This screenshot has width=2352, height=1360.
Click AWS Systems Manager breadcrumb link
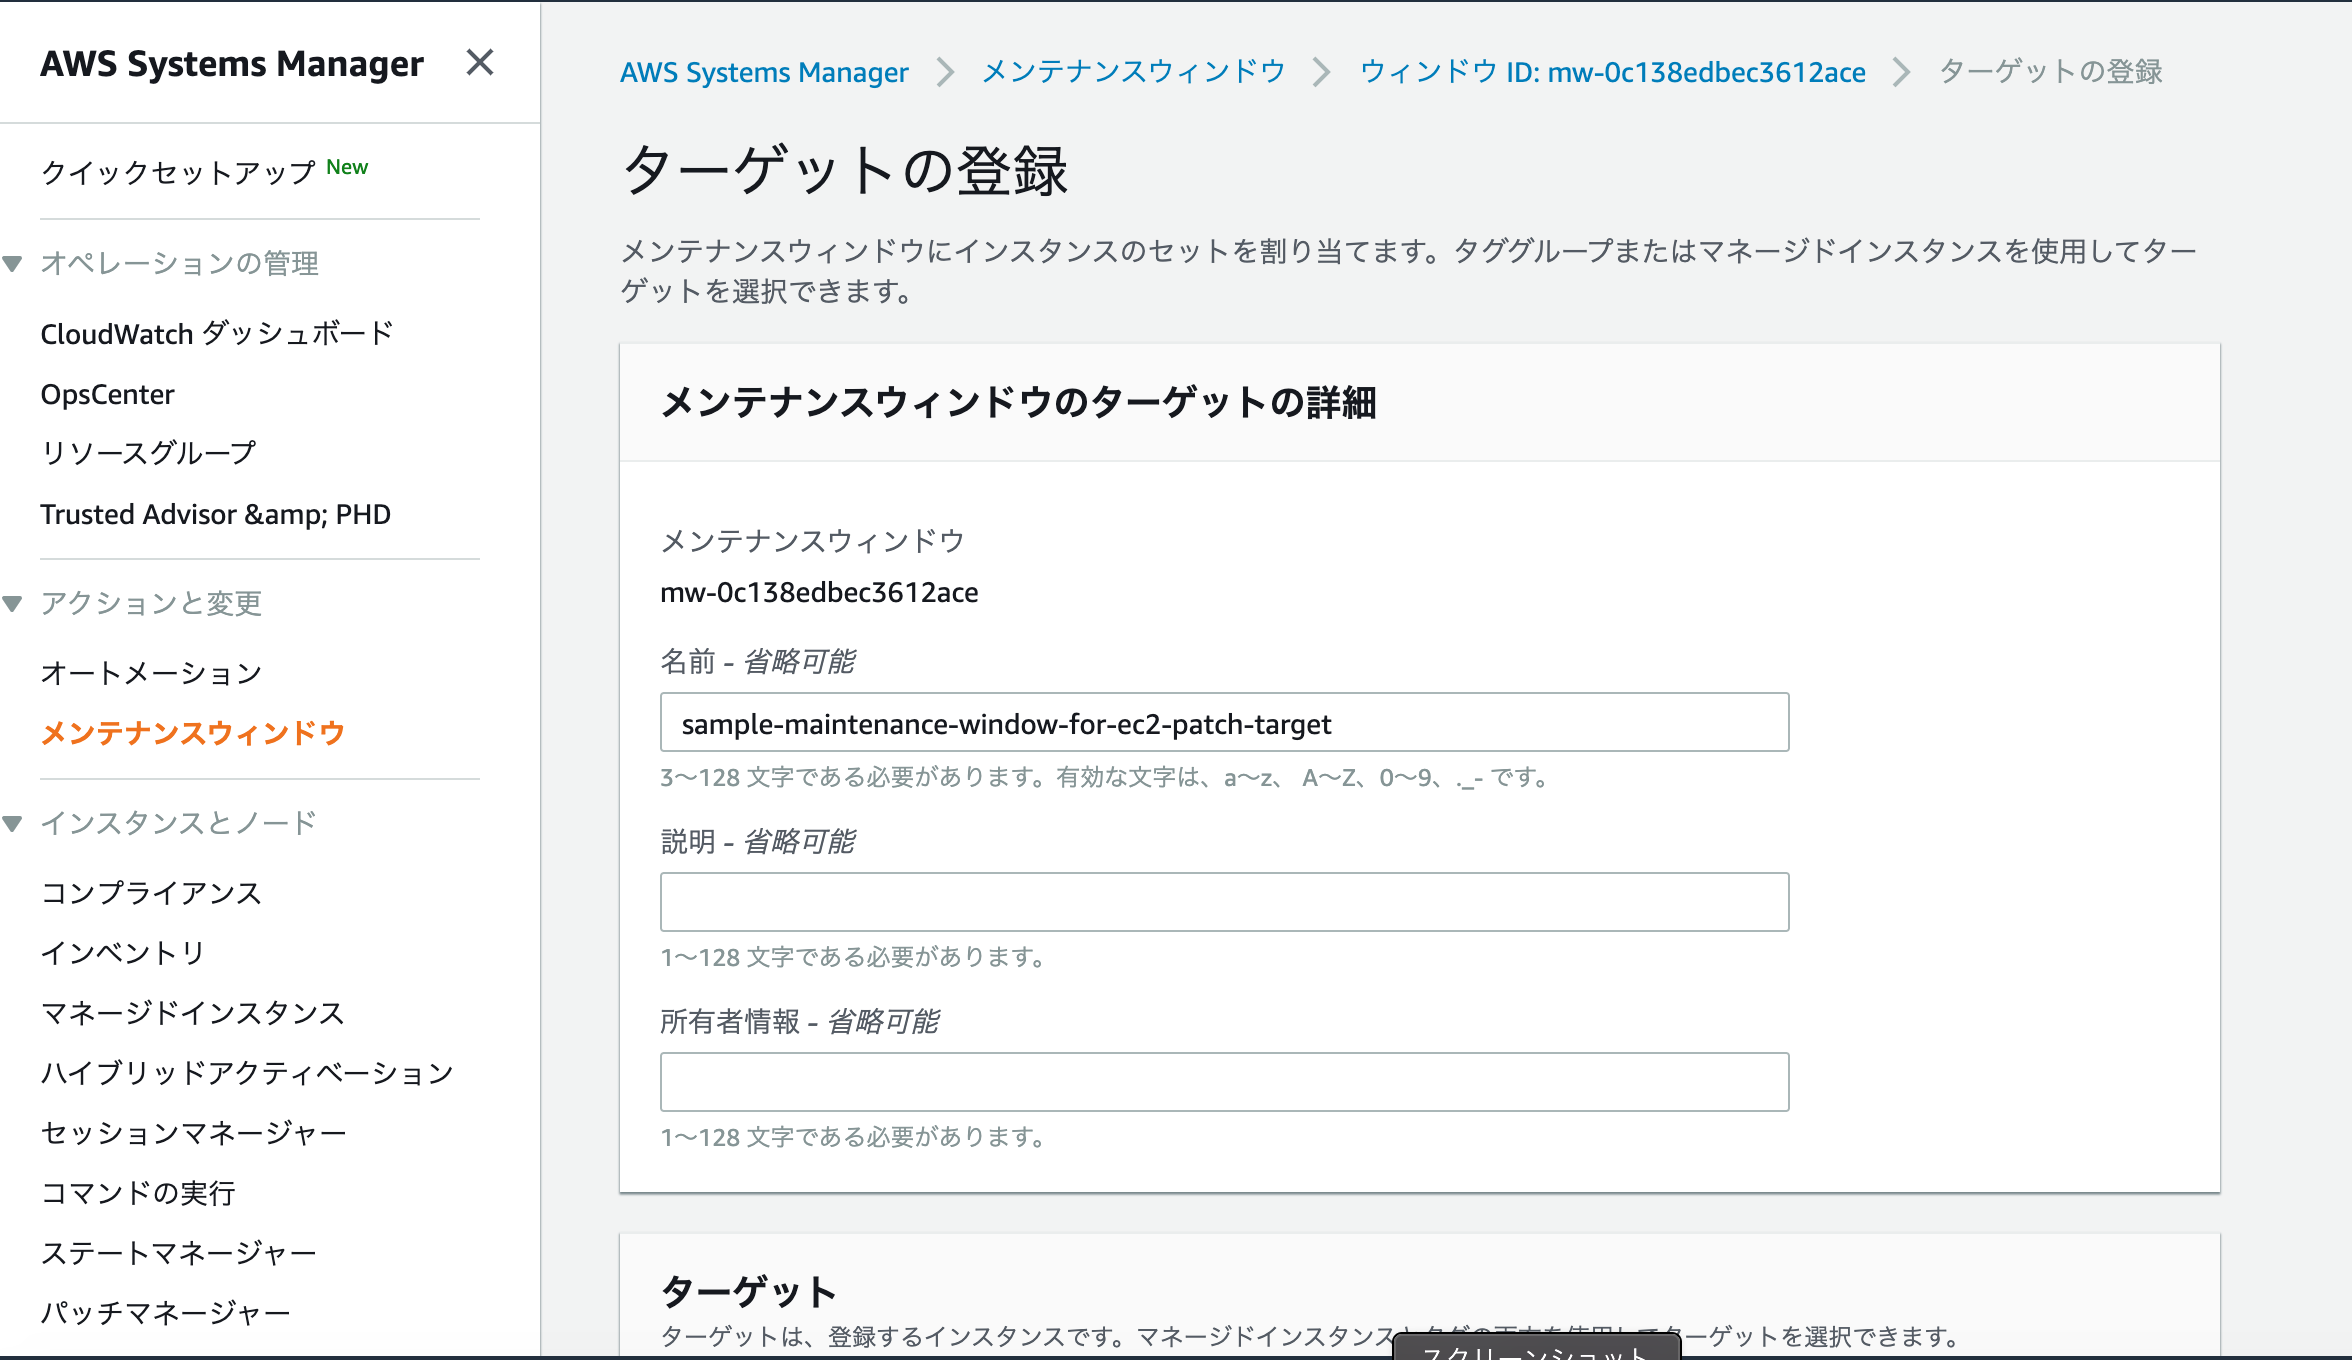coord(764,72)
